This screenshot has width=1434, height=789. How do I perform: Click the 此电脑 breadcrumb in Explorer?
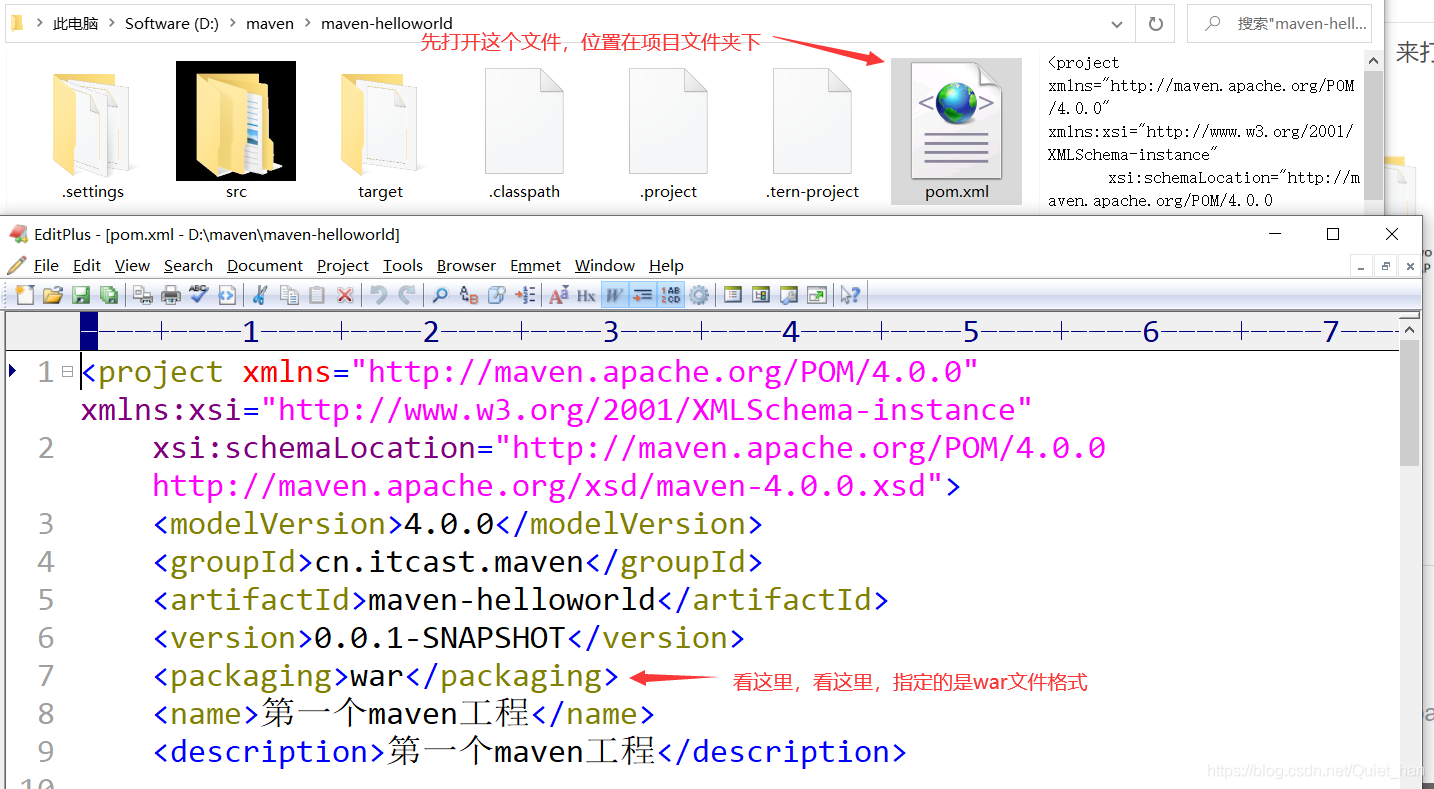(75, 23)
